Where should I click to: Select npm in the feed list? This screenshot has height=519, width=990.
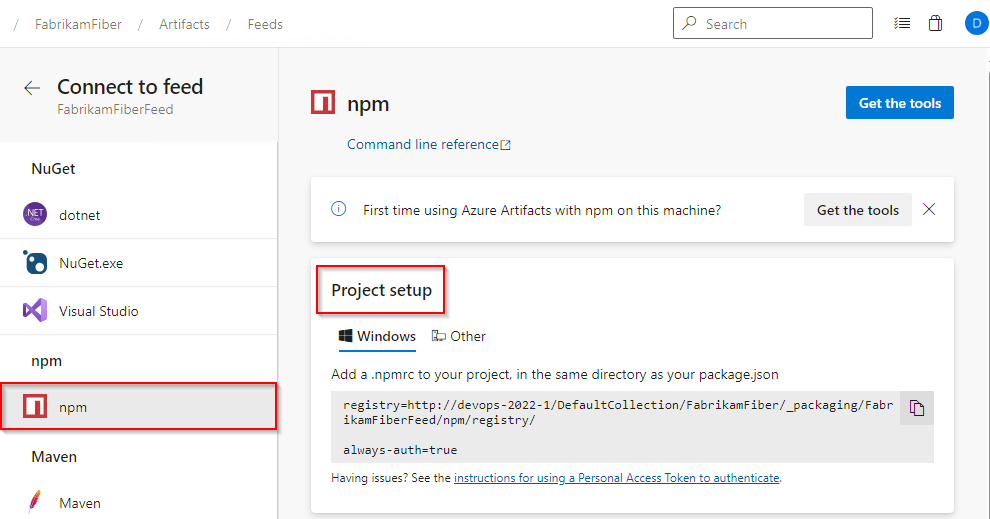138,407
